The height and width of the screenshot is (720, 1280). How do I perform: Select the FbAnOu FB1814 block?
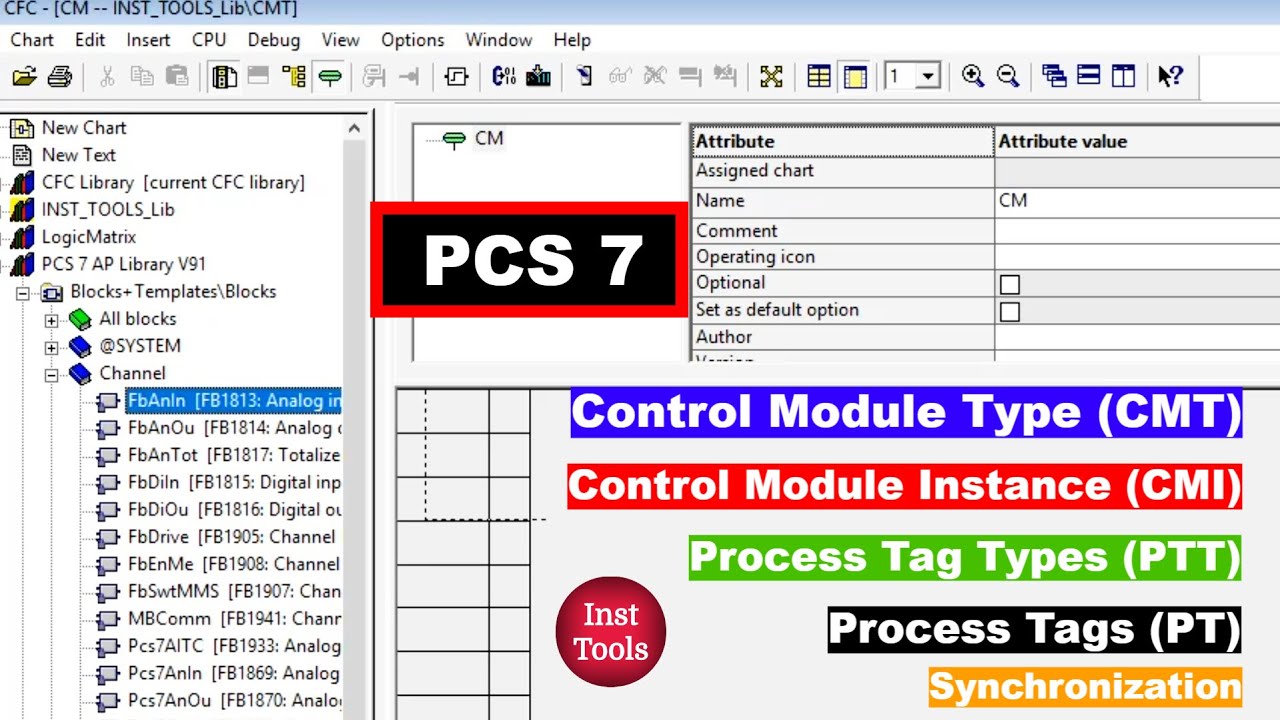[x=234, y=428]
